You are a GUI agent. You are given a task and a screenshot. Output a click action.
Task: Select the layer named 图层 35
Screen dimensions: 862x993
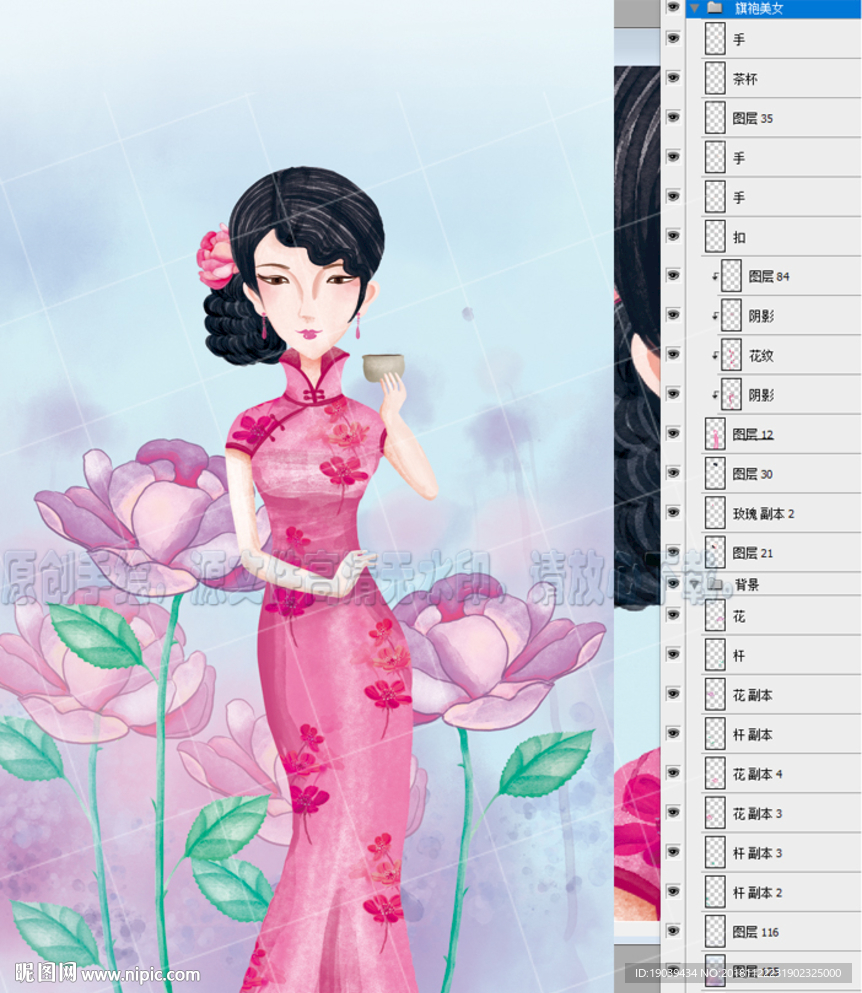(x=752, y=118)
